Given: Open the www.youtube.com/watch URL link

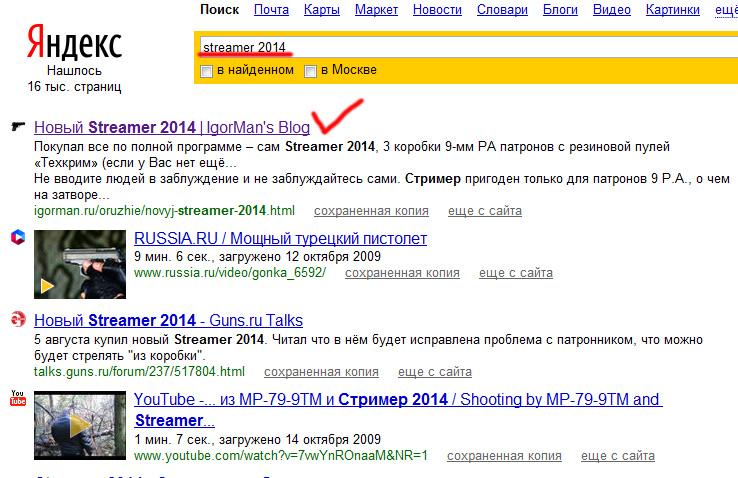Looking at the screenshot, I should (281, 455).
